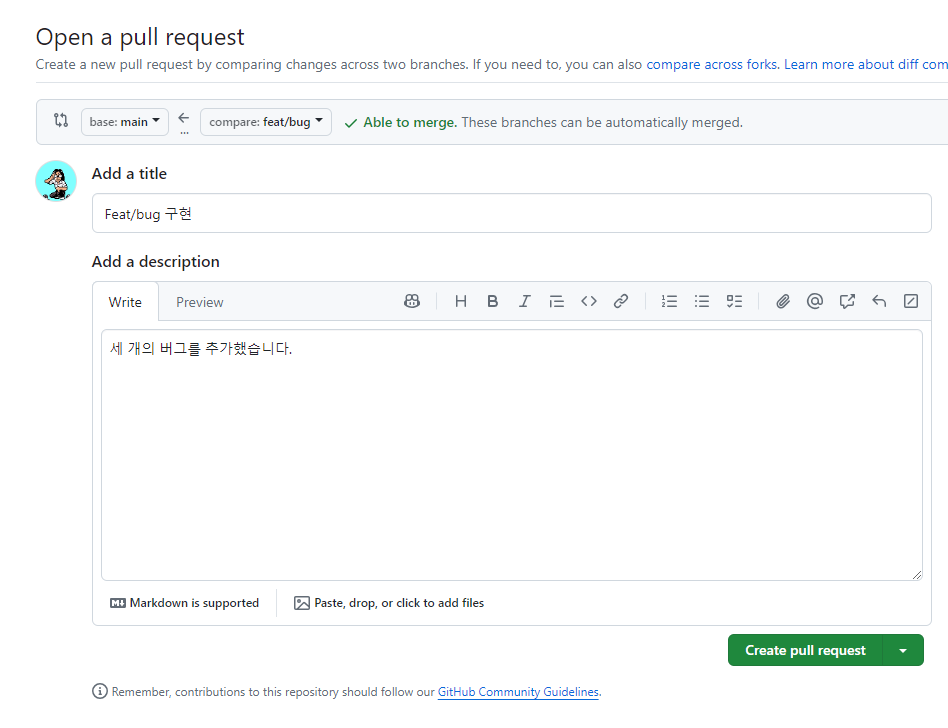The width and height of the screenshot is (948, 728).
Task: Add a numbered list
Action: pyautogui.click(x=669, y=300)
